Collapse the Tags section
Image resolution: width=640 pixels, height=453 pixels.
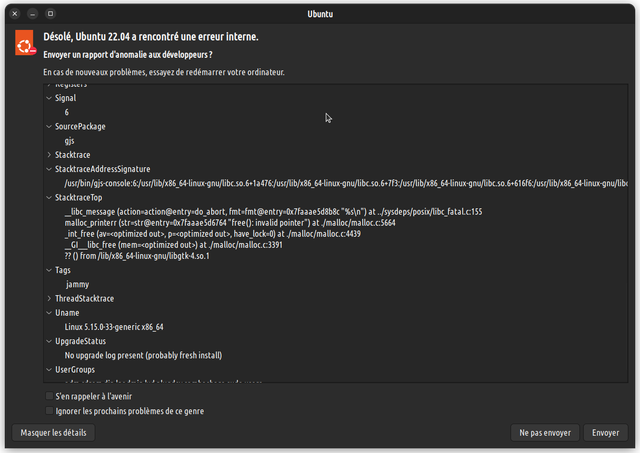tap(49, 270)
